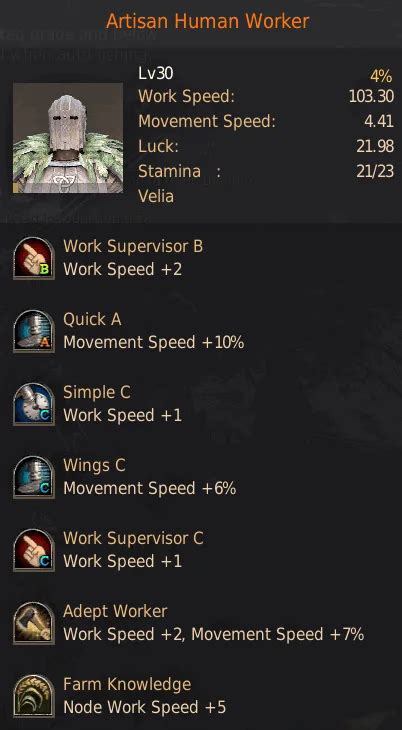
Task: Click the Farm Knowledge wheat icon
Action: [34, 696]
